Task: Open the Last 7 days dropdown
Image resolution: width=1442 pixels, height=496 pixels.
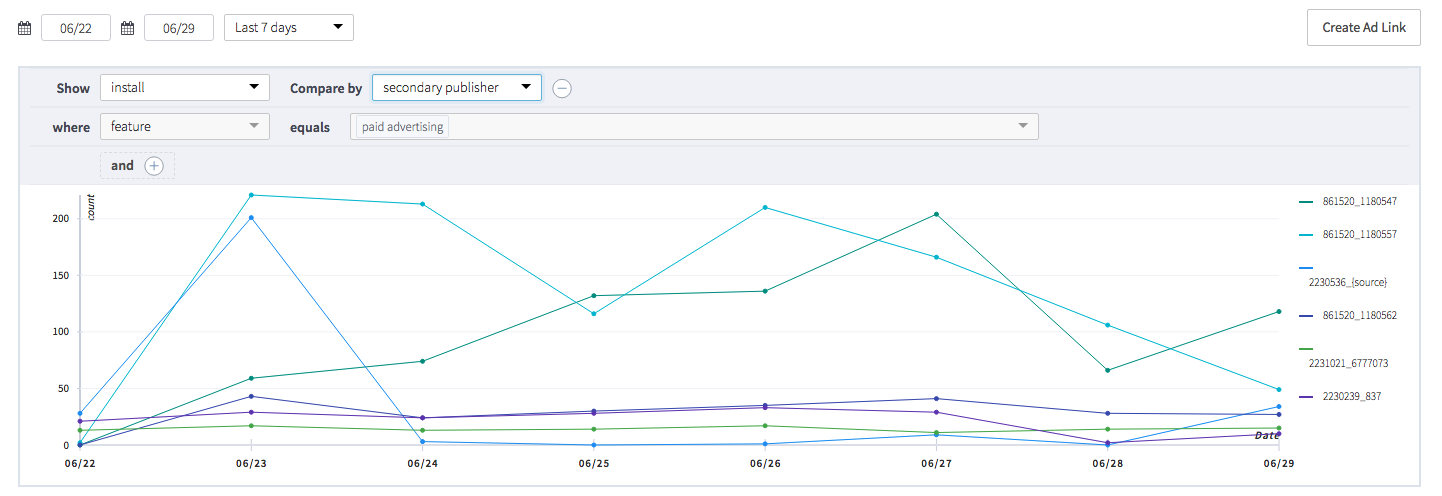Action: click(x=289, y=28)
